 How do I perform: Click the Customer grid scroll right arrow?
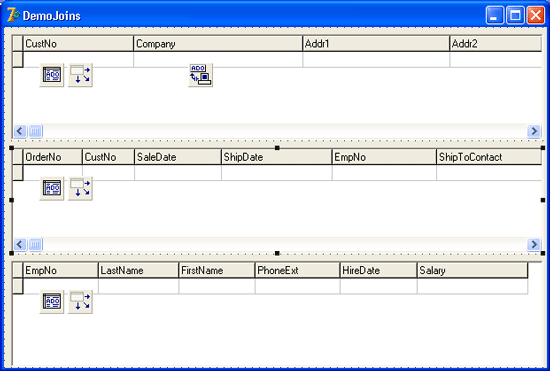click(x=534, y=131)
